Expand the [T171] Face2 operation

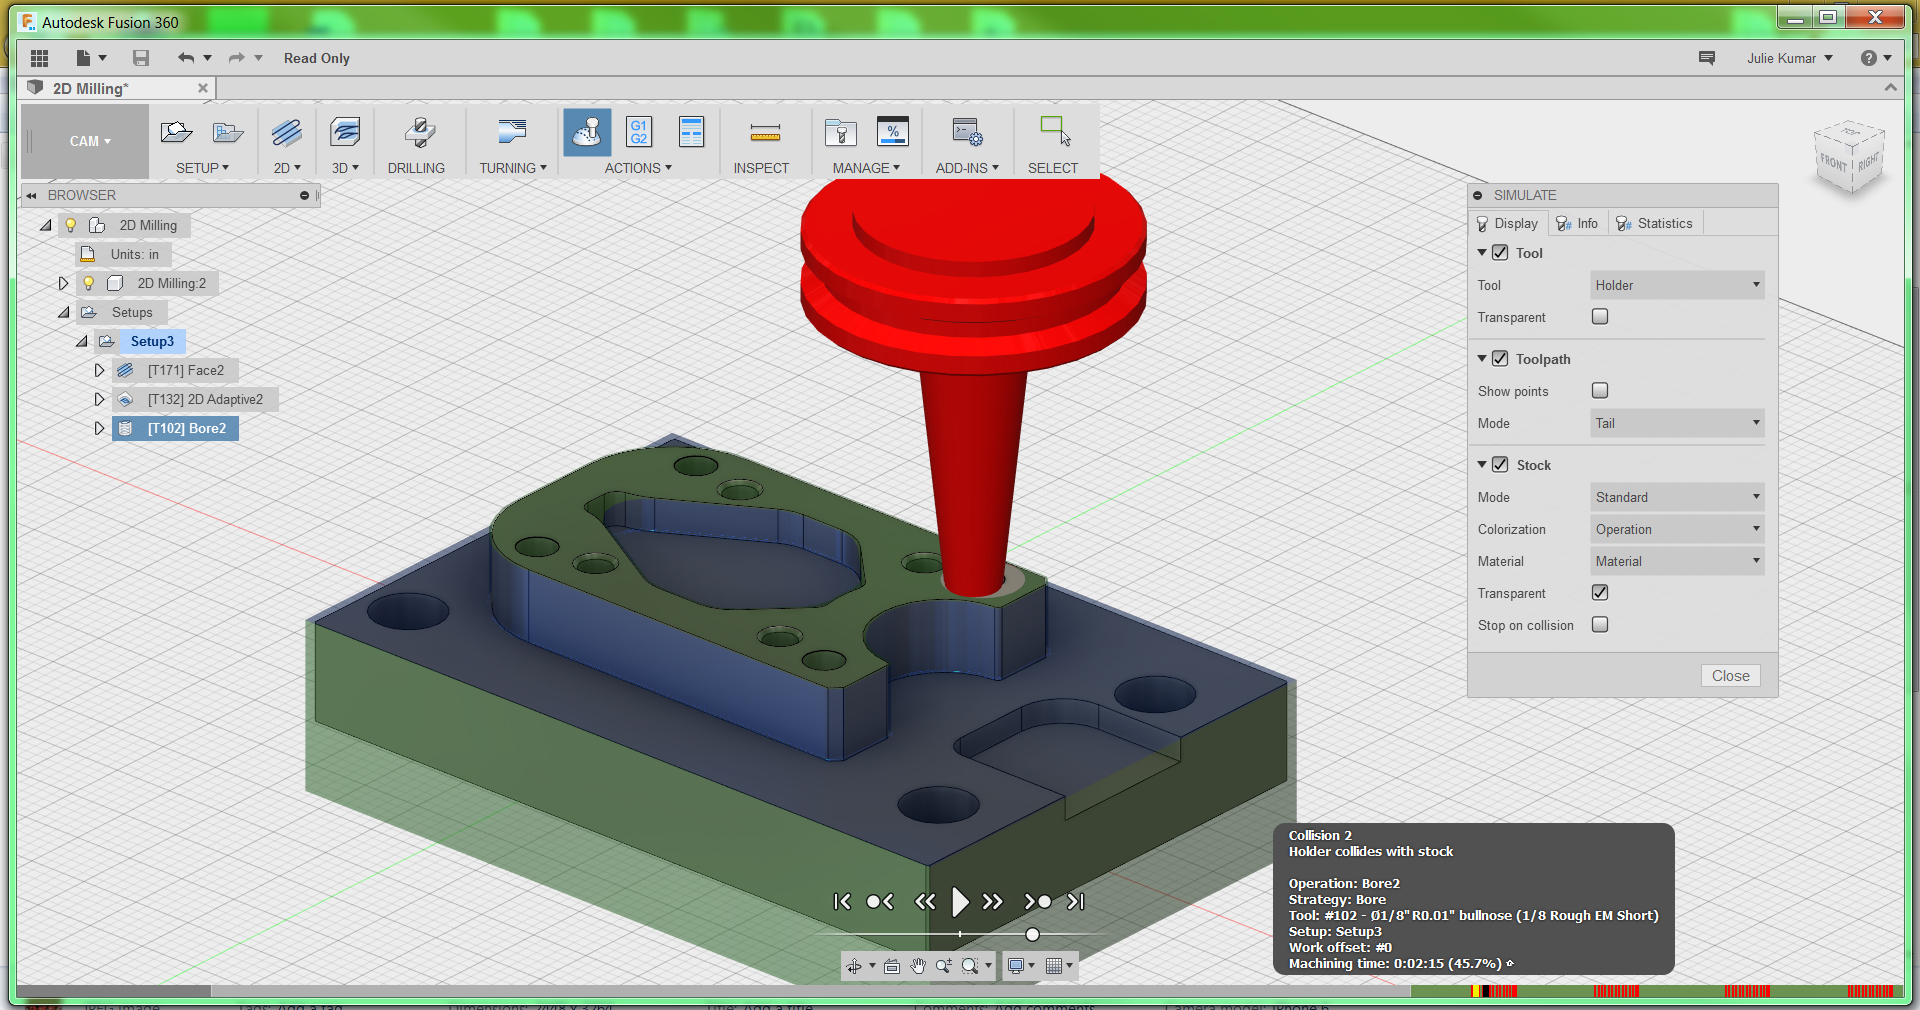coord(99,370)
